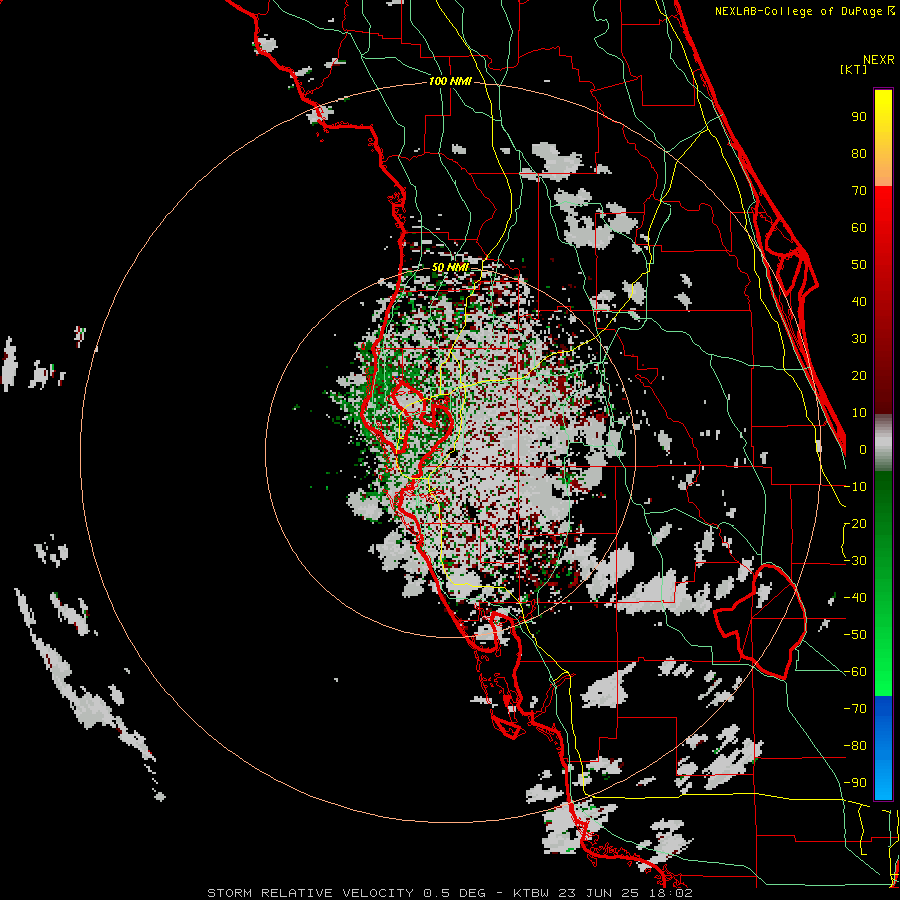Click the 0 legend value
Screen dimensions: 900x900
point(863,450)
